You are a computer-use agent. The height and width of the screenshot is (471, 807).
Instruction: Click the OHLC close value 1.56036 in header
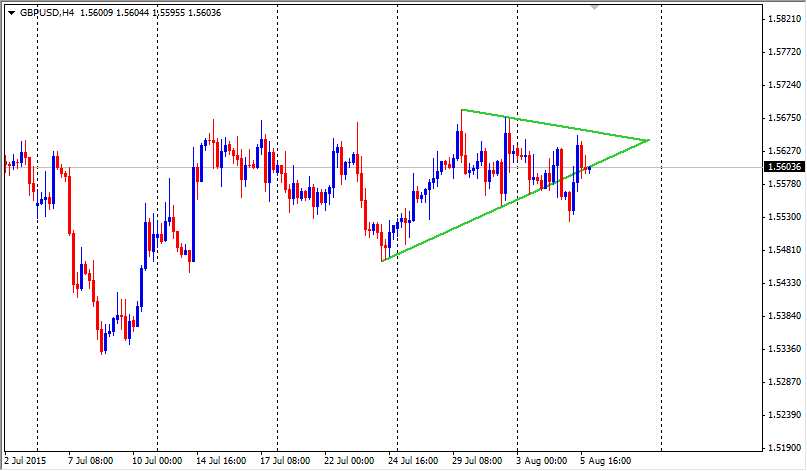pyautogui.click(x=204, y=13)
